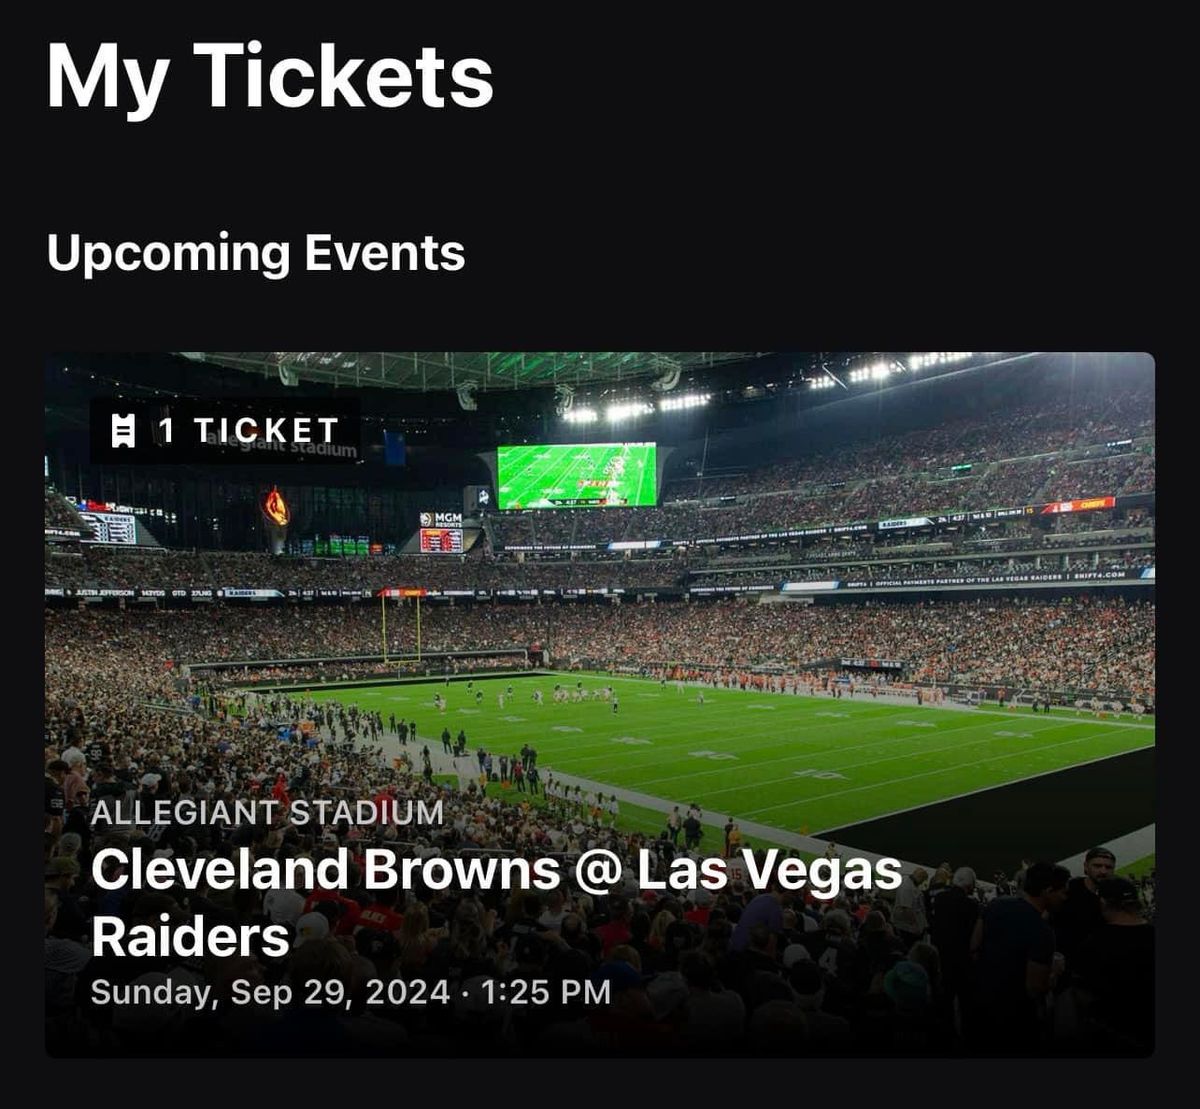1200x1109 pixels.
Task: Open the "Cleveland Browns" team name in title
Action: (x=325, y=870)
